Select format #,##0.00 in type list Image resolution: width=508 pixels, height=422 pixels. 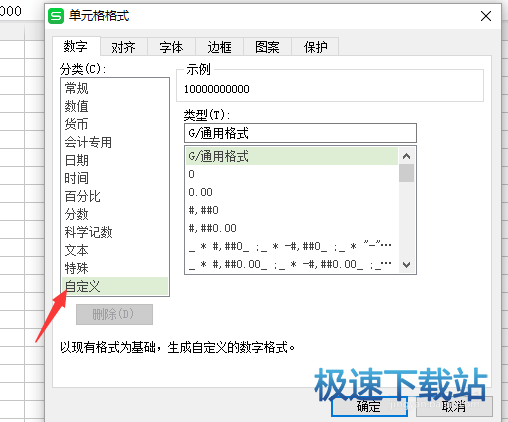coord(292,228)
